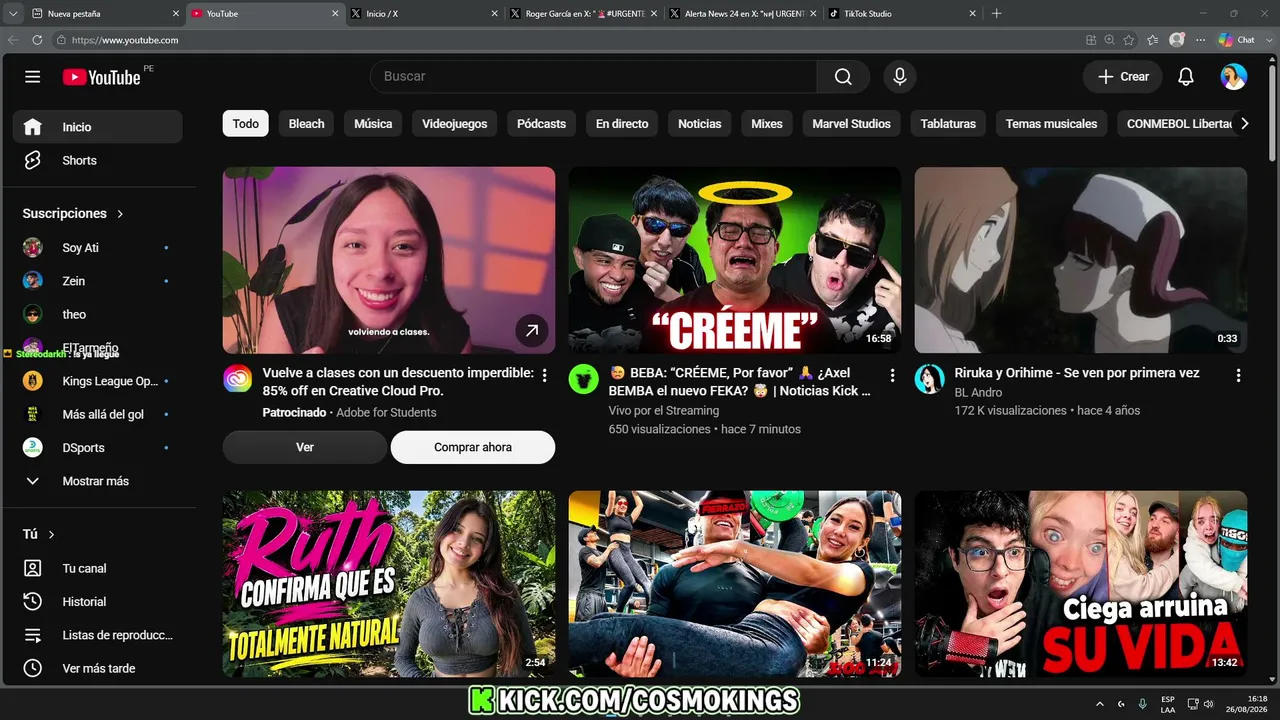Click Vivo por el Streaming channel avatar
This screenshot has height=720, width=1280.
[x=584, y=379]
